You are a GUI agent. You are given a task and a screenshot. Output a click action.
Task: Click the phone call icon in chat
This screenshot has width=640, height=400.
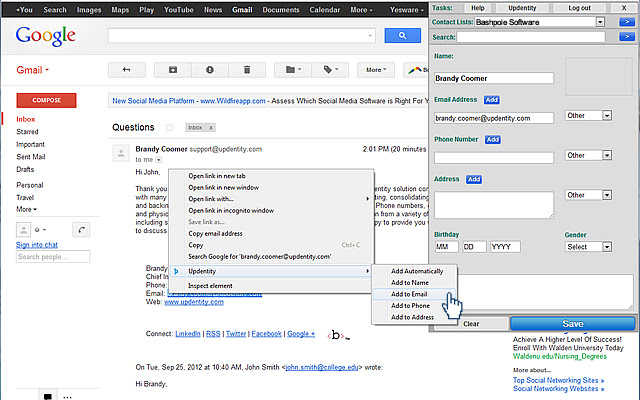point(81,230)
